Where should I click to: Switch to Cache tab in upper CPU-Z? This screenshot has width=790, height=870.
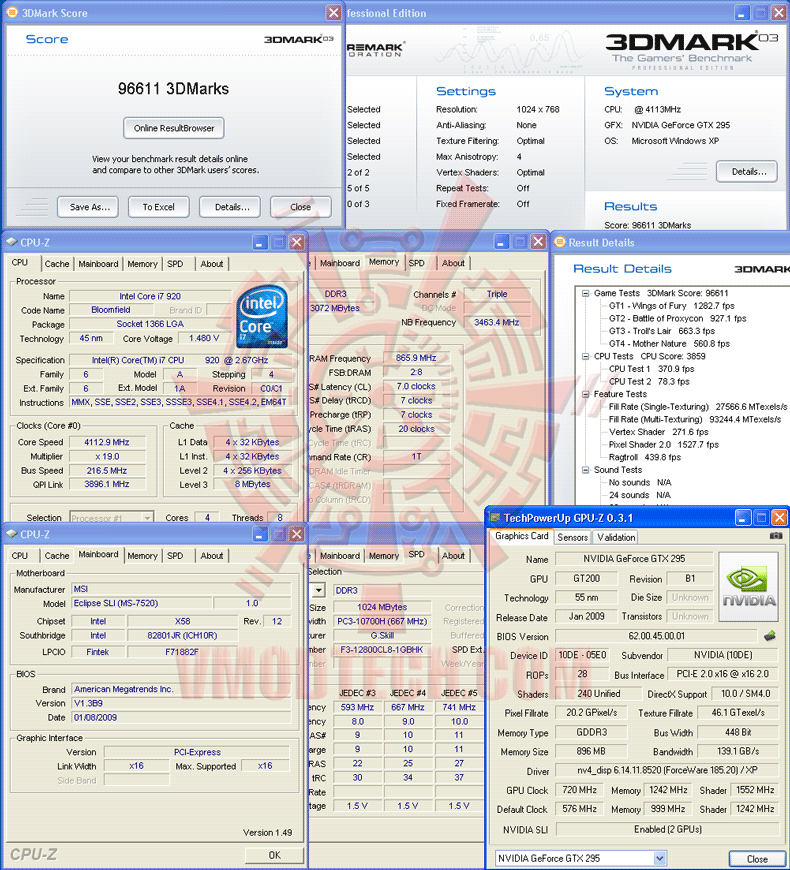(x=57, y=264)
